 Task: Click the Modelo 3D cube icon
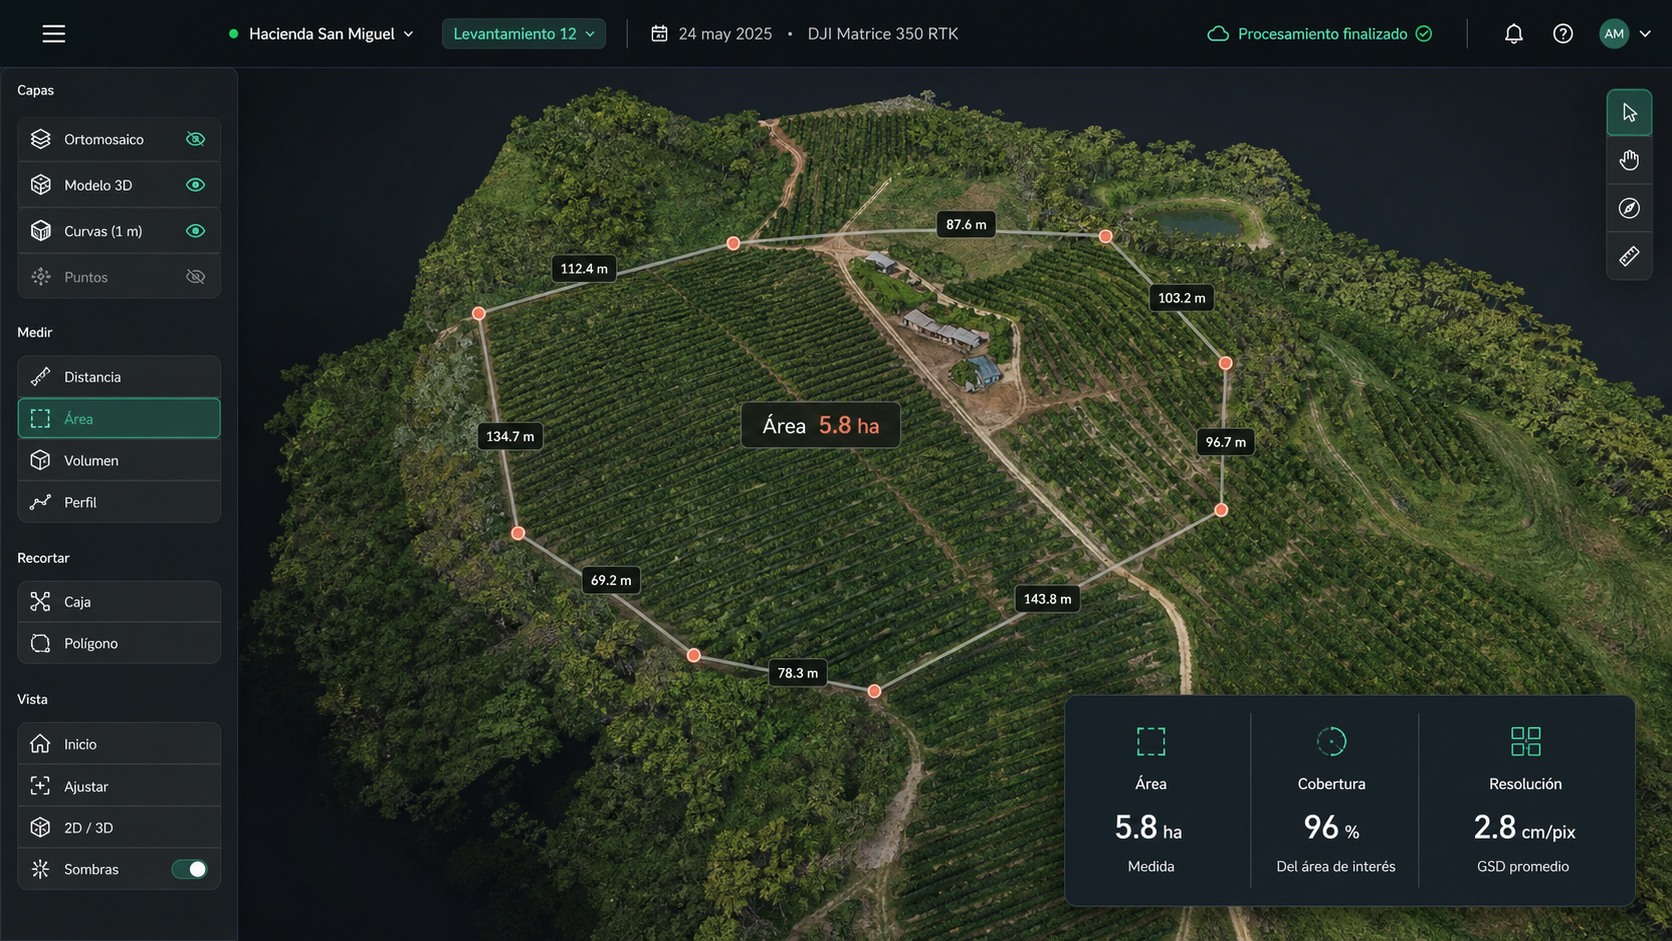click(x=40, y=185)
